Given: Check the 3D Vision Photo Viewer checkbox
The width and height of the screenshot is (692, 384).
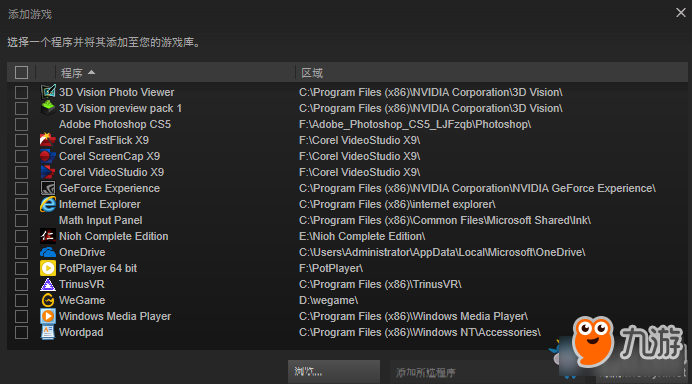Looking at the screenshot, I should point(21,92).
